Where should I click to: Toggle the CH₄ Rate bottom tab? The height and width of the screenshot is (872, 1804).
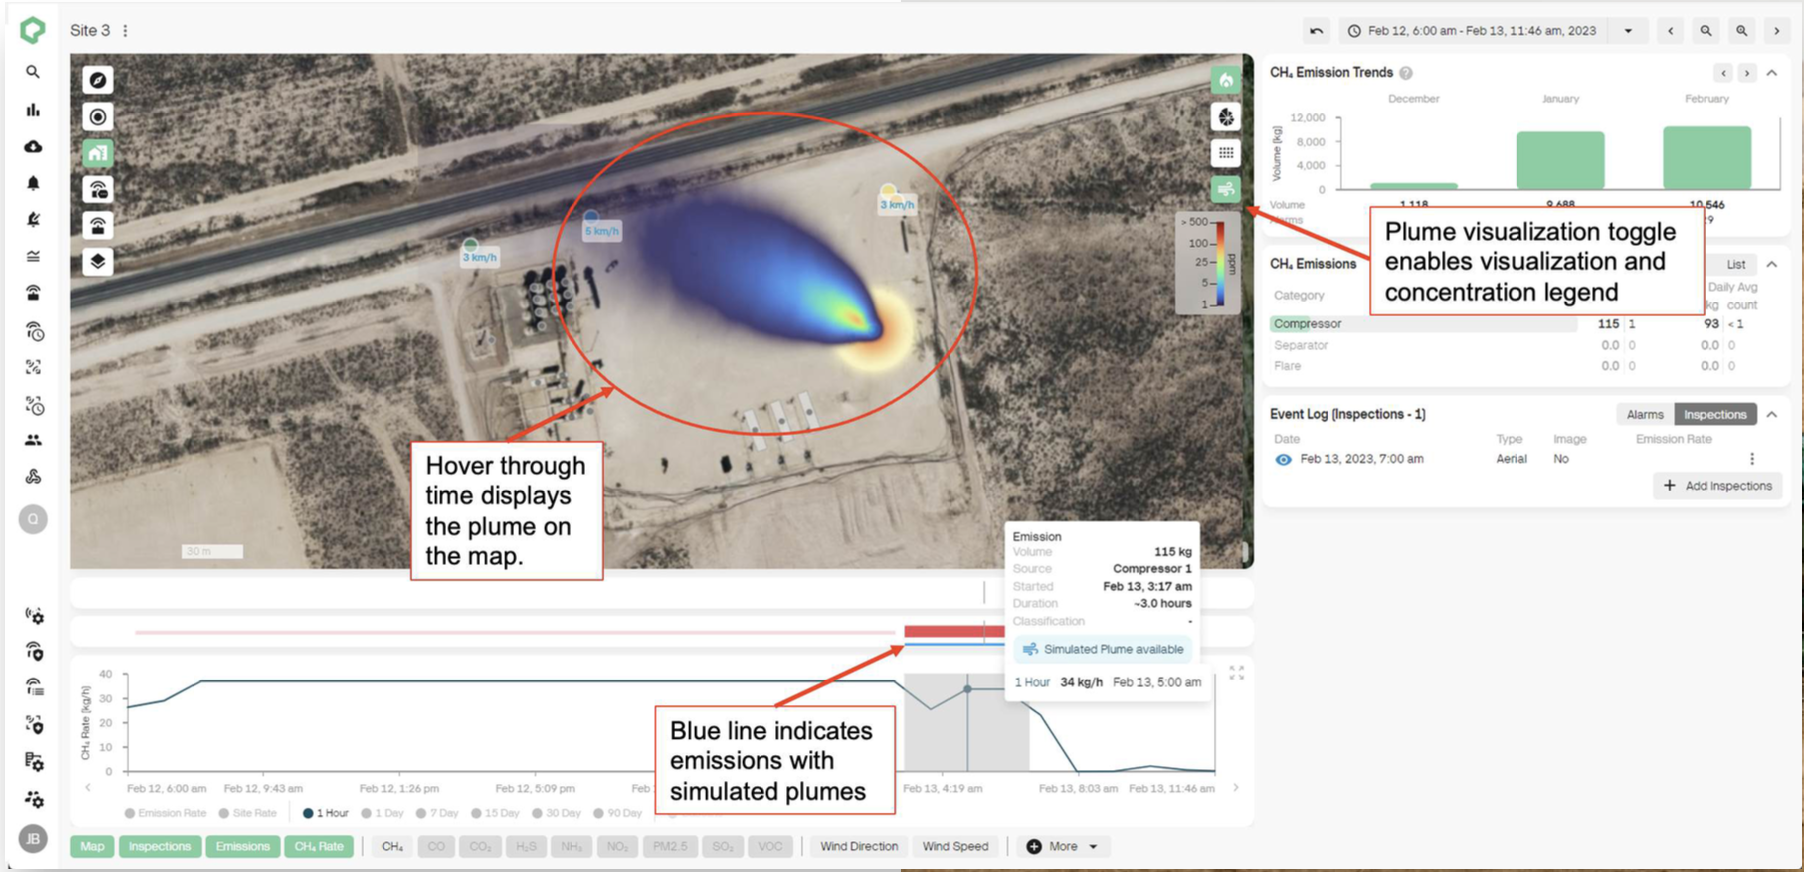coord(319,846)
